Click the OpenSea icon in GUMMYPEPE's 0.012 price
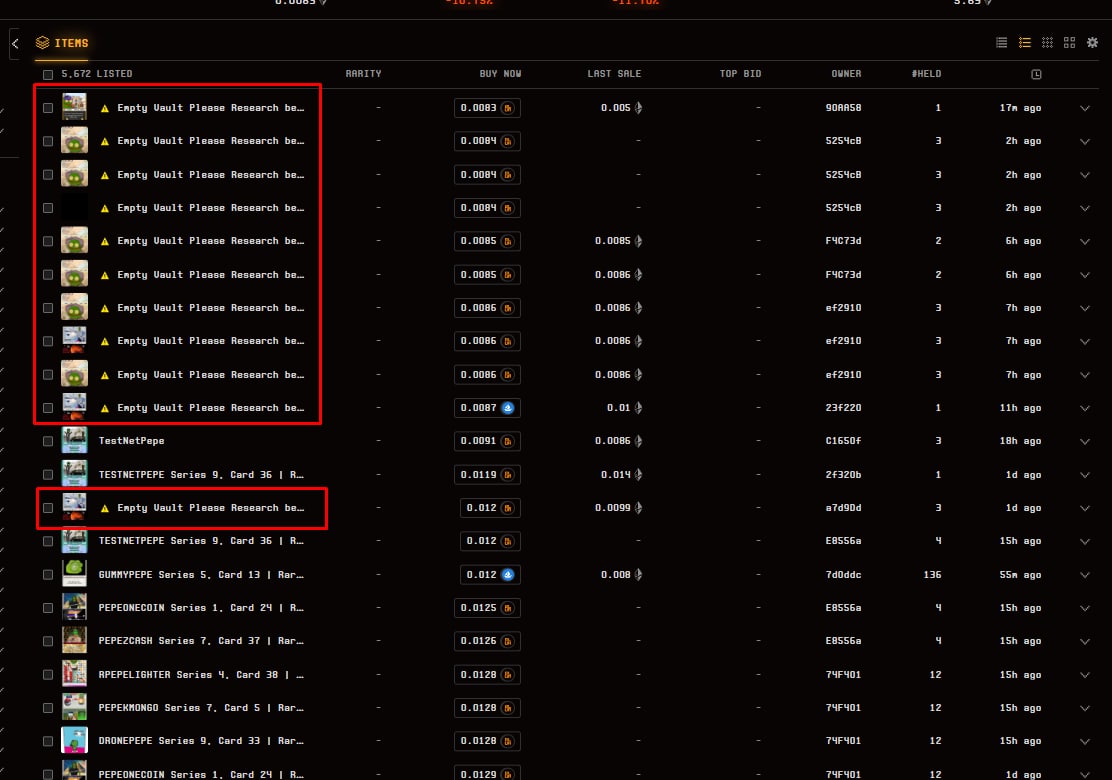 pos(508,574)
